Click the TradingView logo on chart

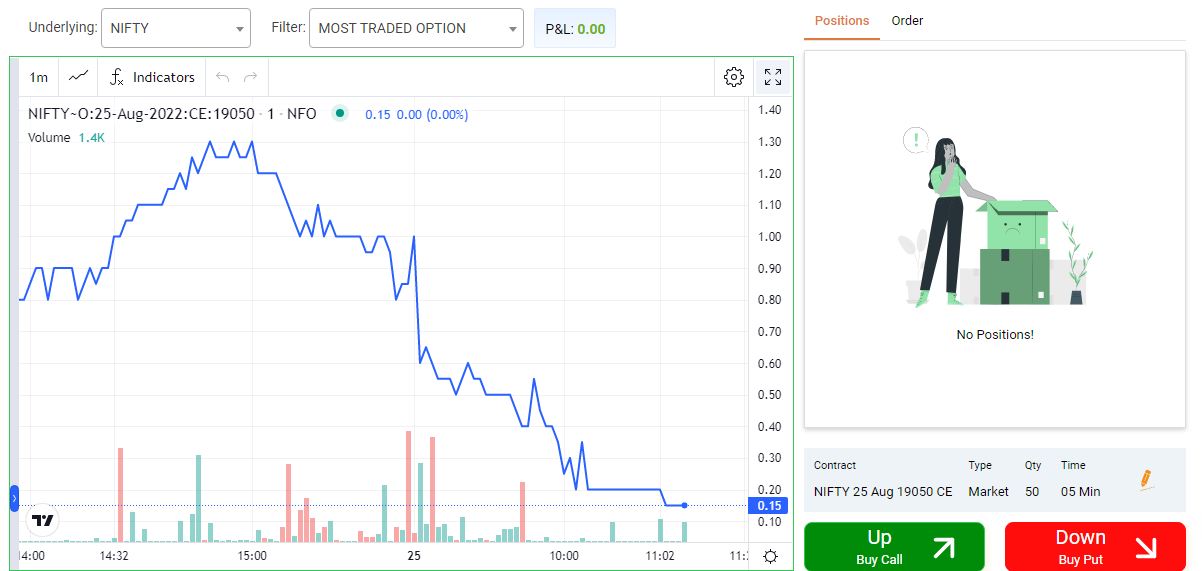42,520
